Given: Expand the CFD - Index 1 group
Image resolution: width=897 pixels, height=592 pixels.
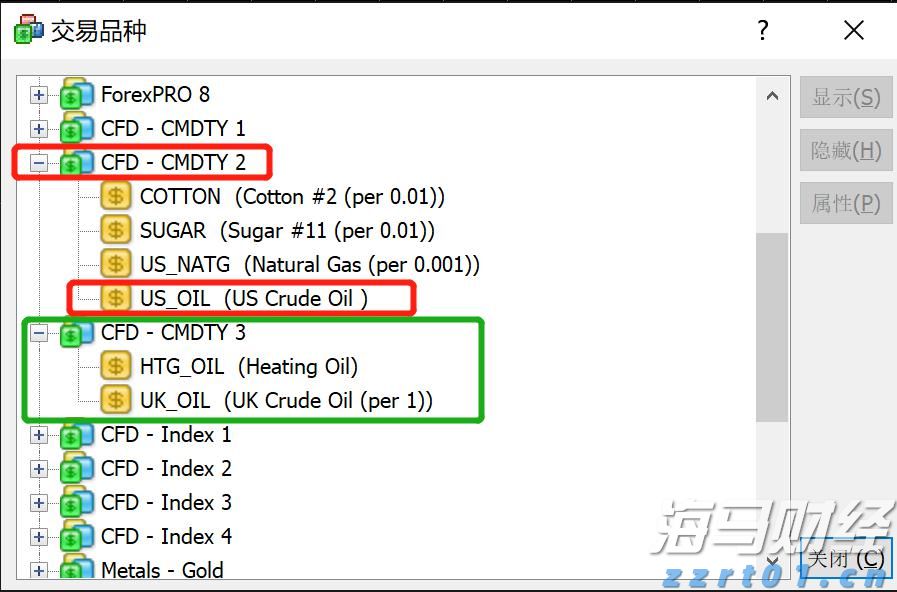Looking at the screenshot, I should [x=36, y=434].
